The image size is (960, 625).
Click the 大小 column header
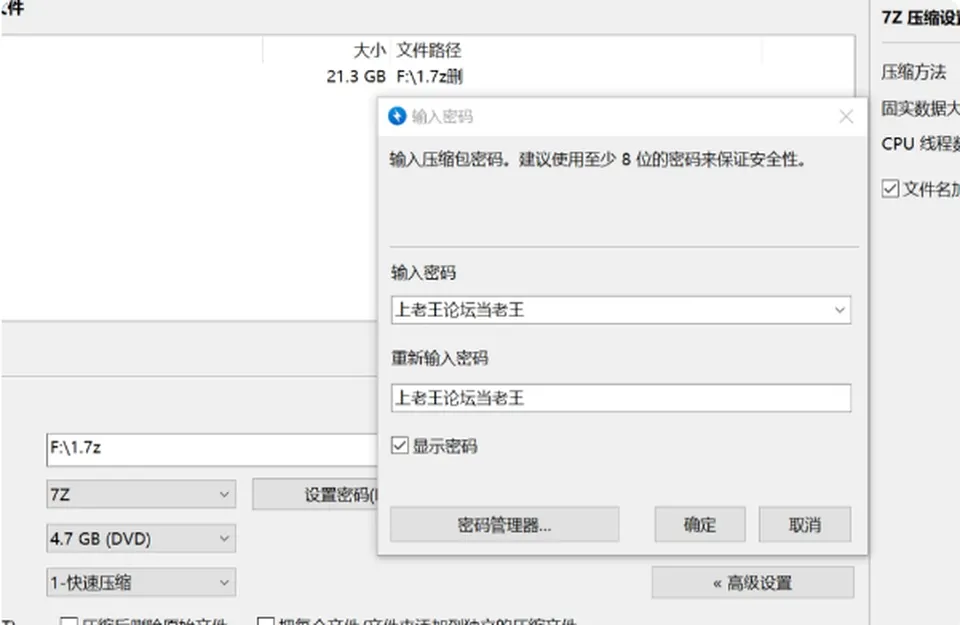tap(369, 50)
